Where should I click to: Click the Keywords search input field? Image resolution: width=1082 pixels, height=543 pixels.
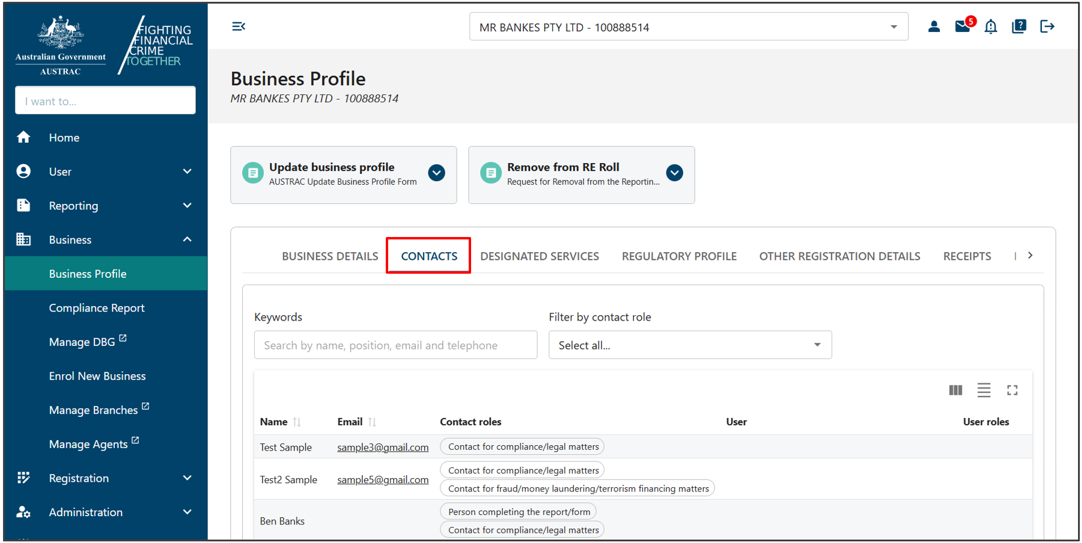click(395, 345)
